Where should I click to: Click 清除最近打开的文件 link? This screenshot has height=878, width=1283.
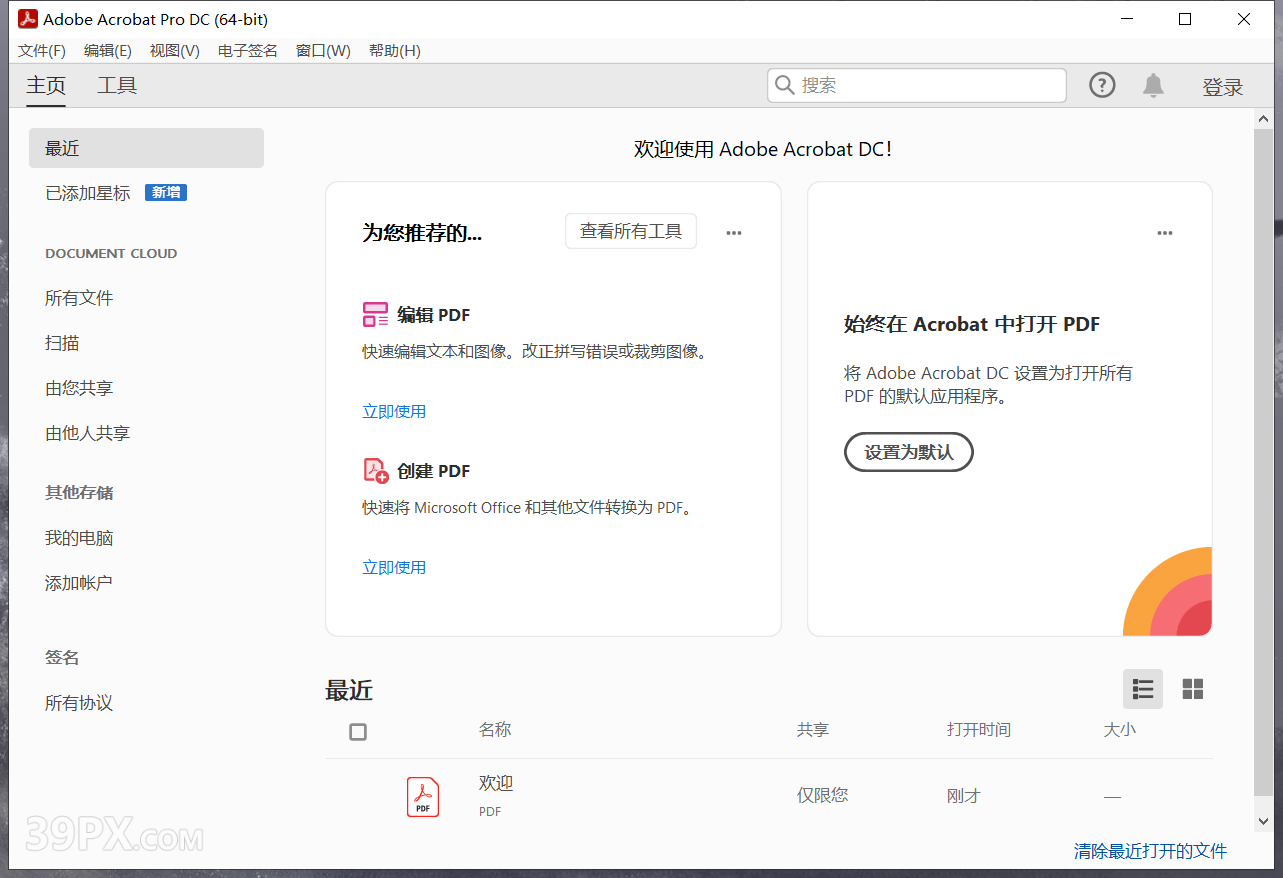tap(1150, 851)
